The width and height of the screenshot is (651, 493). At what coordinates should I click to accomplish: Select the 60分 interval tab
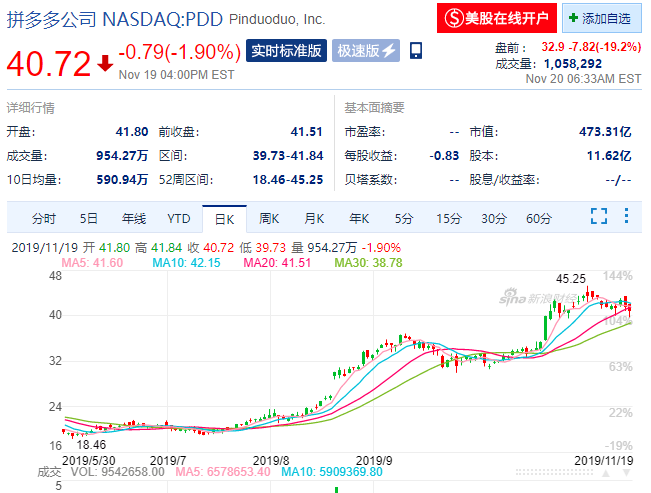click(538, 218)
